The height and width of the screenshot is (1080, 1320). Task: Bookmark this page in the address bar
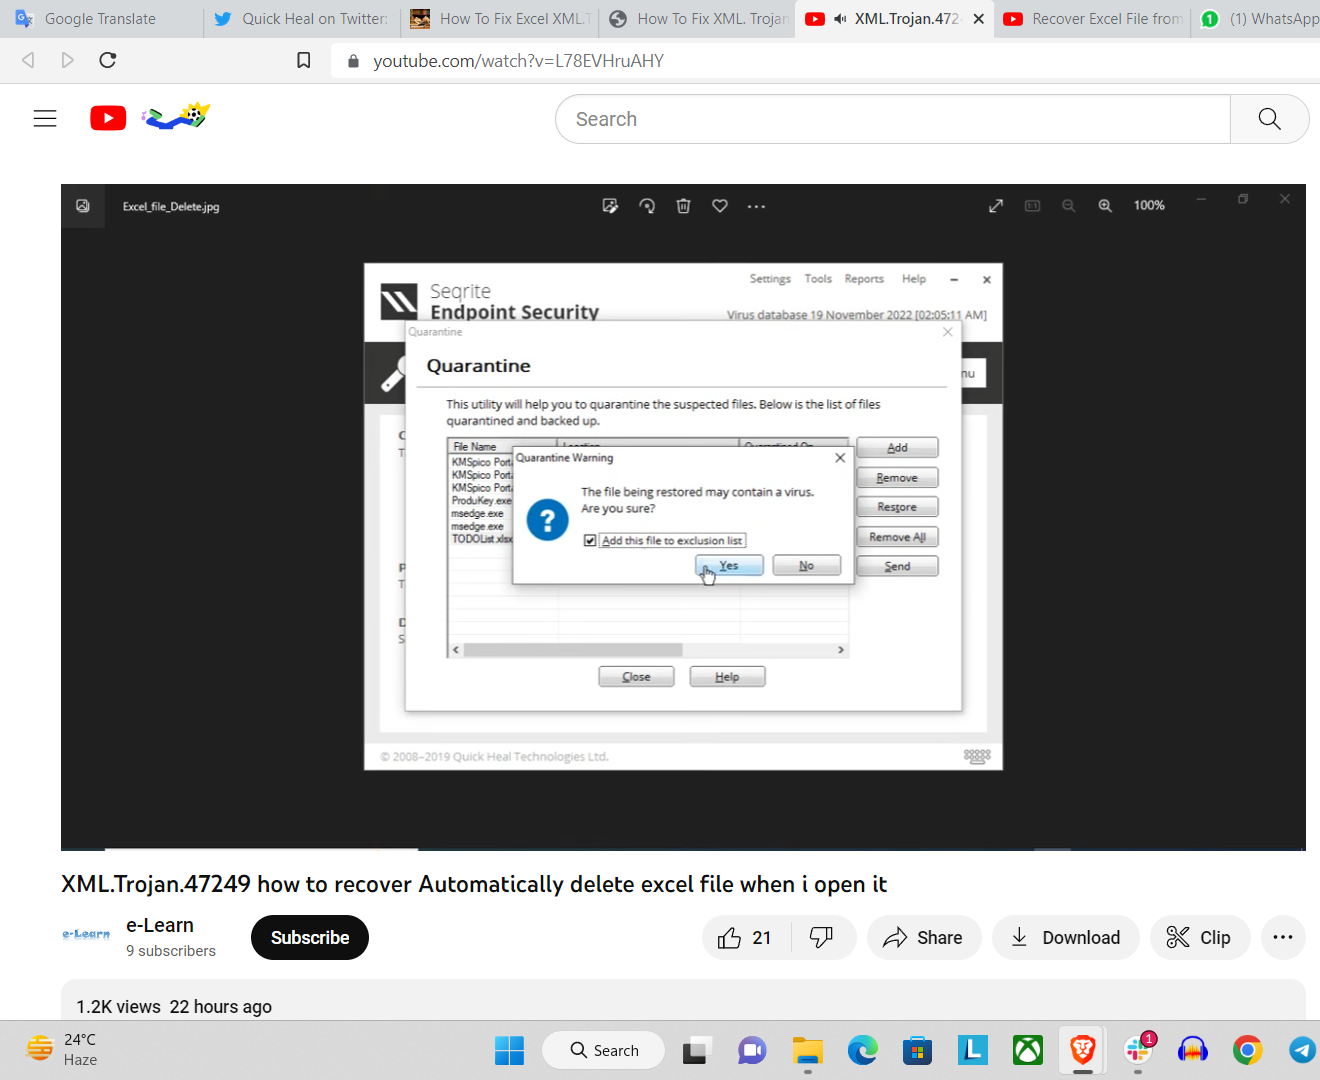tap(304, 61)
